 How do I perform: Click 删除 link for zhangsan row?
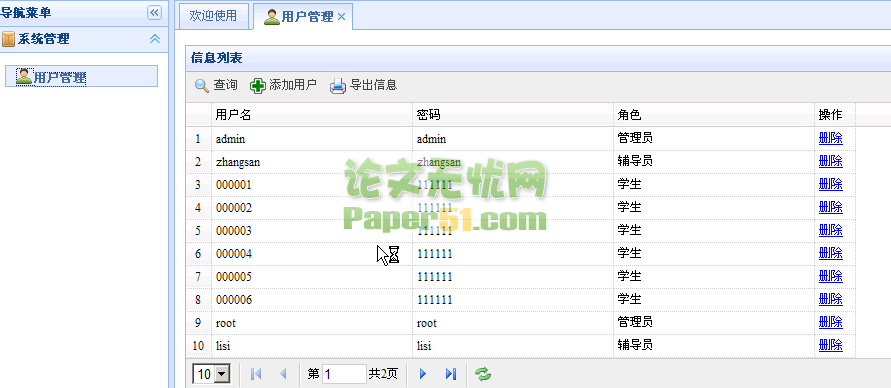pos(830,161)
